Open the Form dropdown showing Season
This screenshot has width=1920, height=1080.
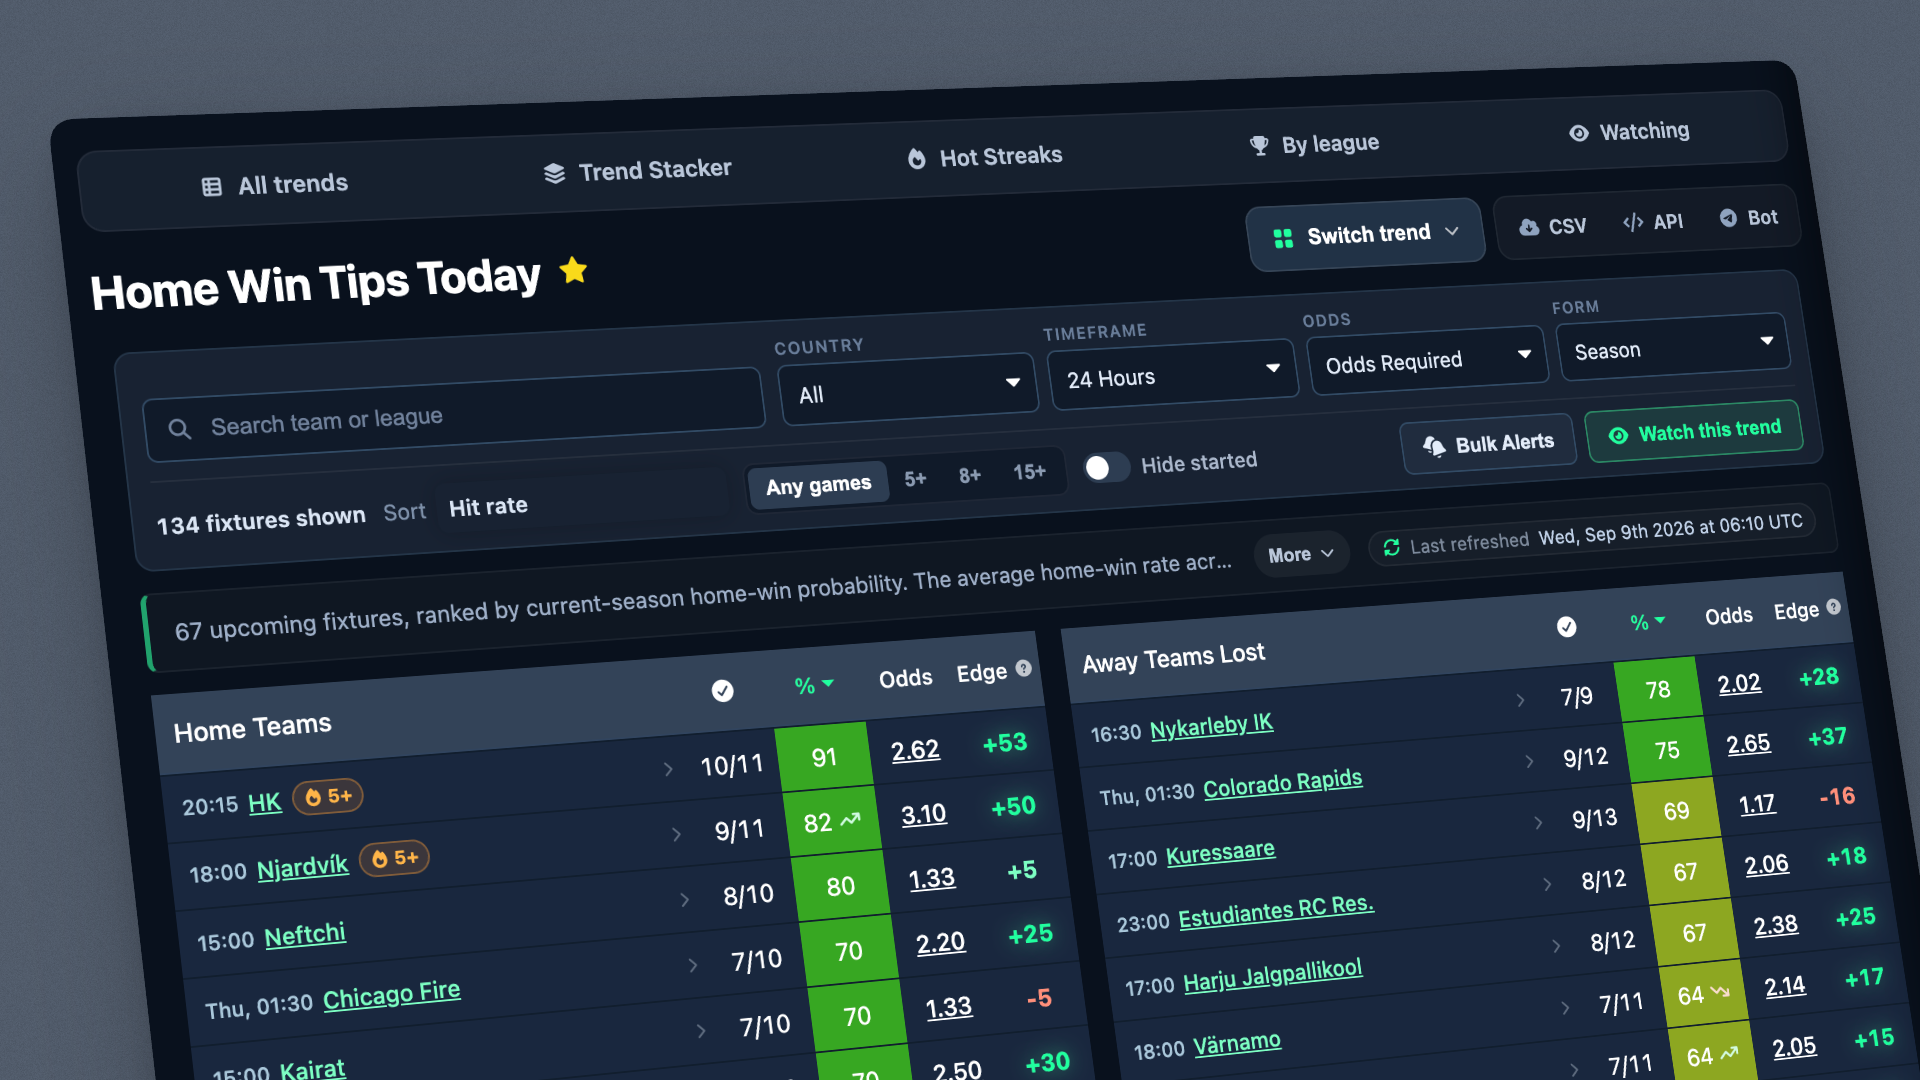pos(1672,346)
